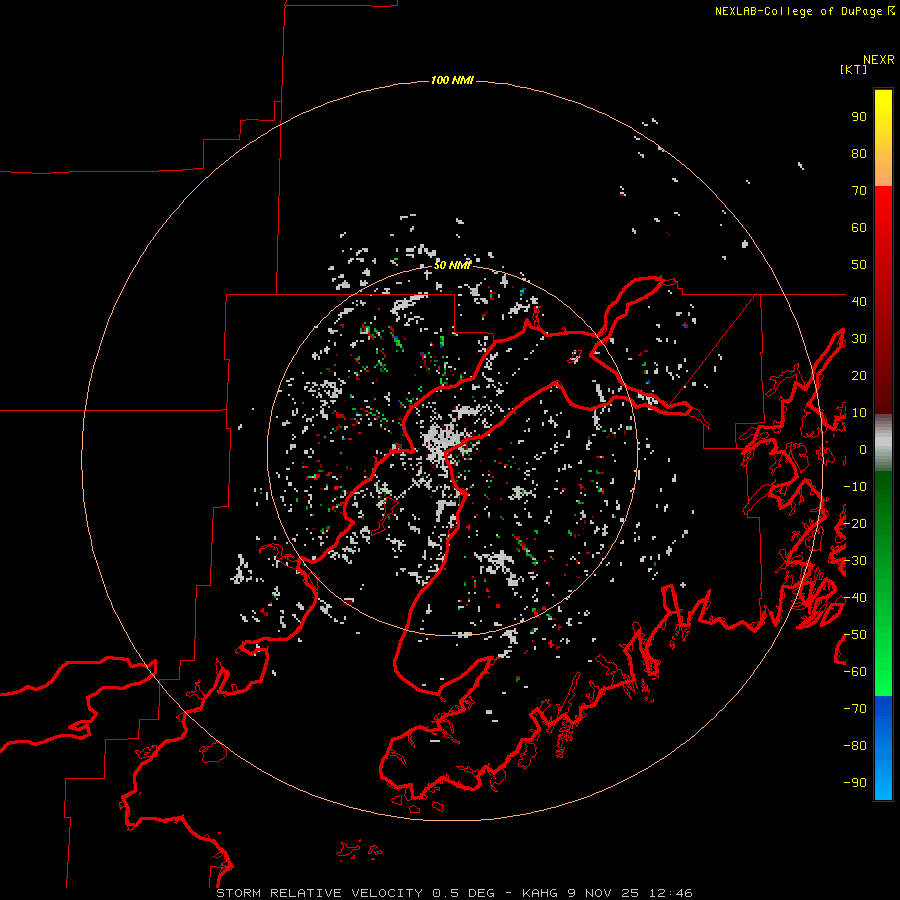Click the 50 value on the velocity scale
Image resolution: width=900 pixels, height=900 pixels.
859,265
